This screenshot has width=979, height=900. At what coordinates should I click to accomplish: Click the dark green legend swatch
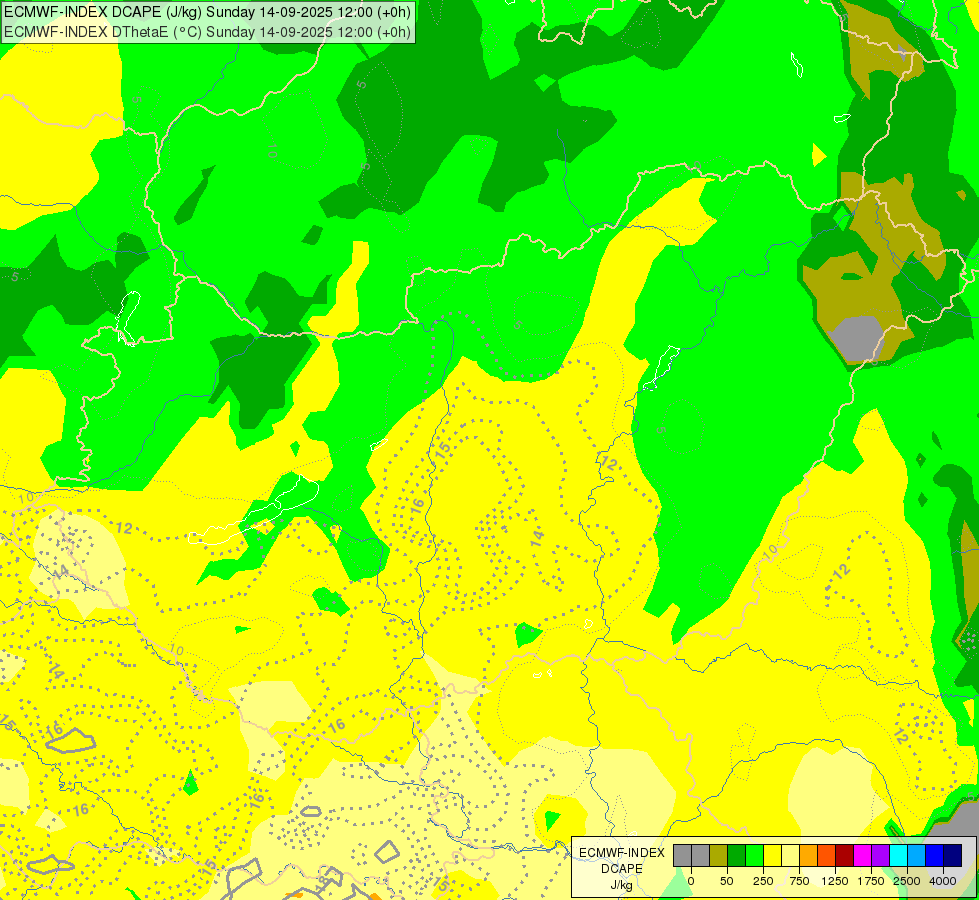pyautogui.click(x=737, y=855)
